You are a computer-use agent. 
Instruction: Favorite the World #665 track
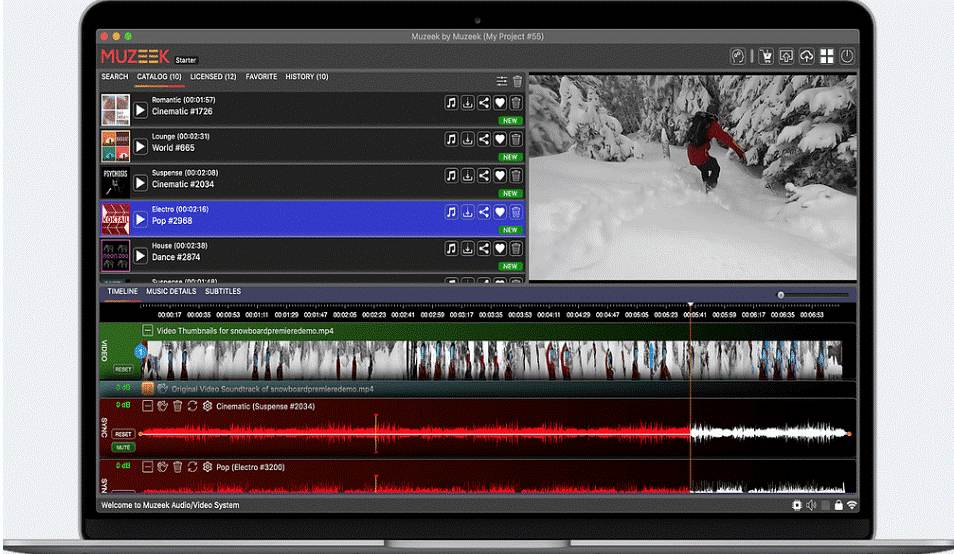pos(500,139)
